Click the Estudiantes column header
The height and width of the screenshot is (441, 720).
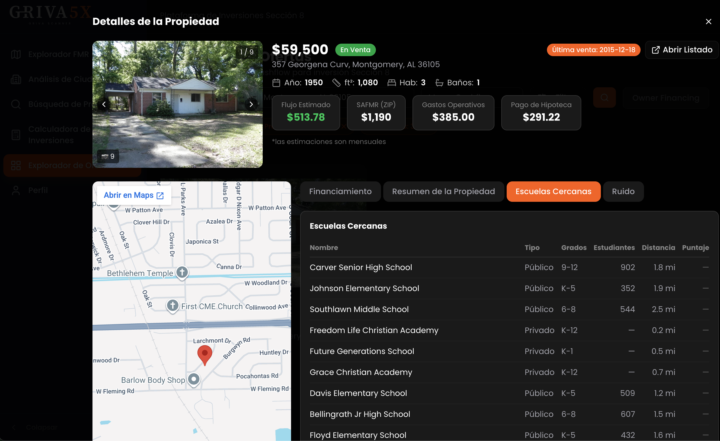point(614,248)
